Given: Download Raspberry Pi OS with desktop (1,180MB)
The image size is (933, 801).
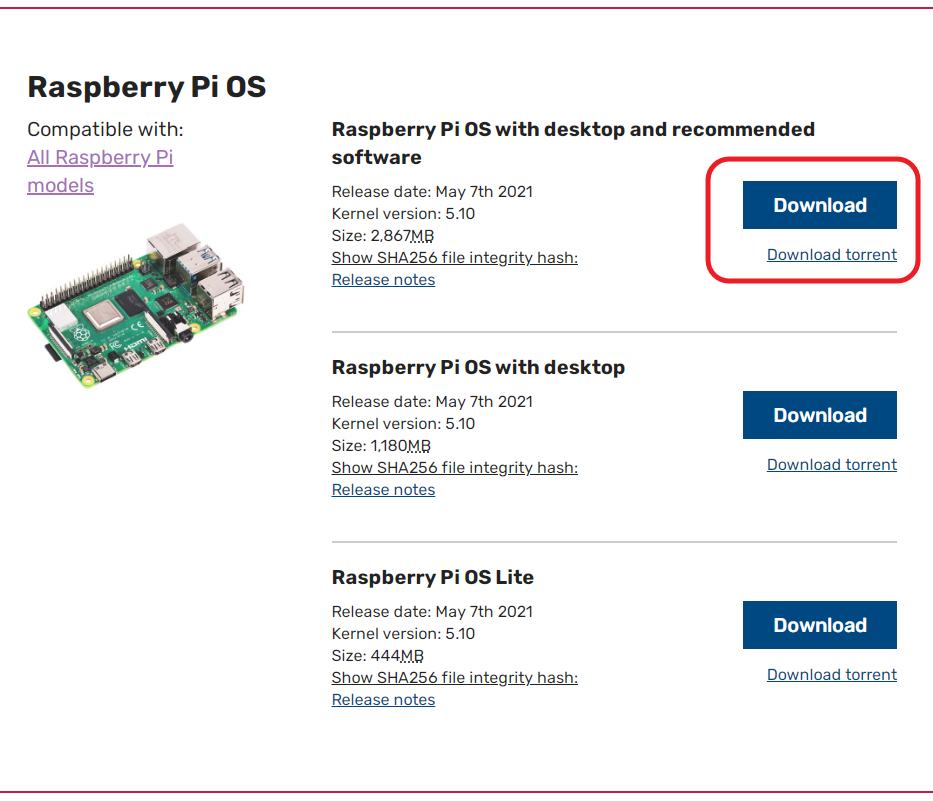Looking at the screenshot, I should (819, 415).
